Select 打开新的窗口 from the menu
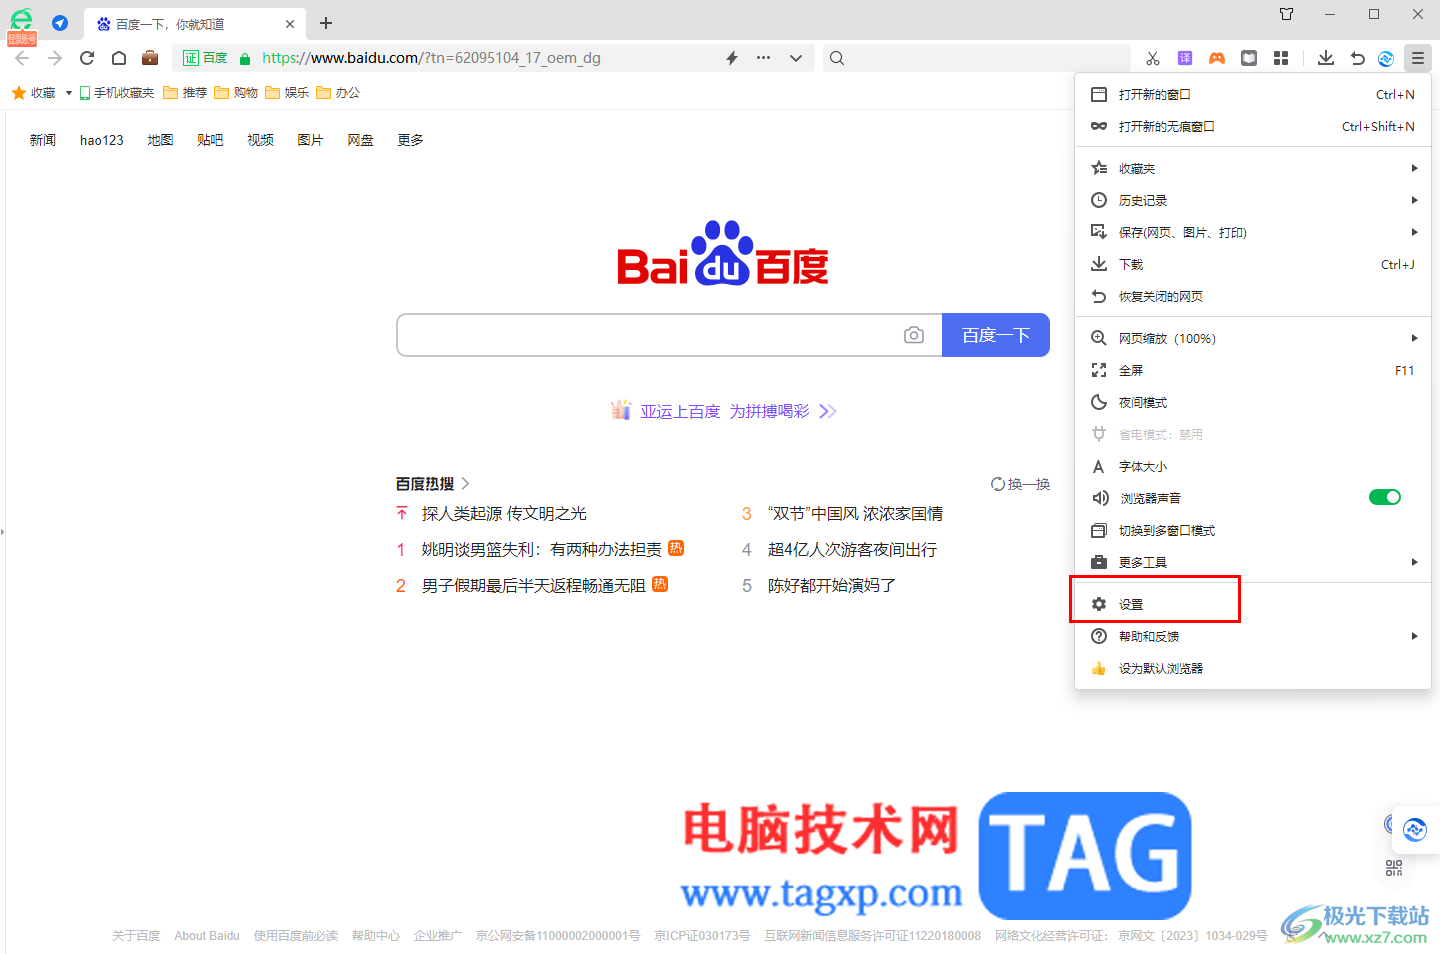This screenshot has height=954, width=1440. (1253, 94)
